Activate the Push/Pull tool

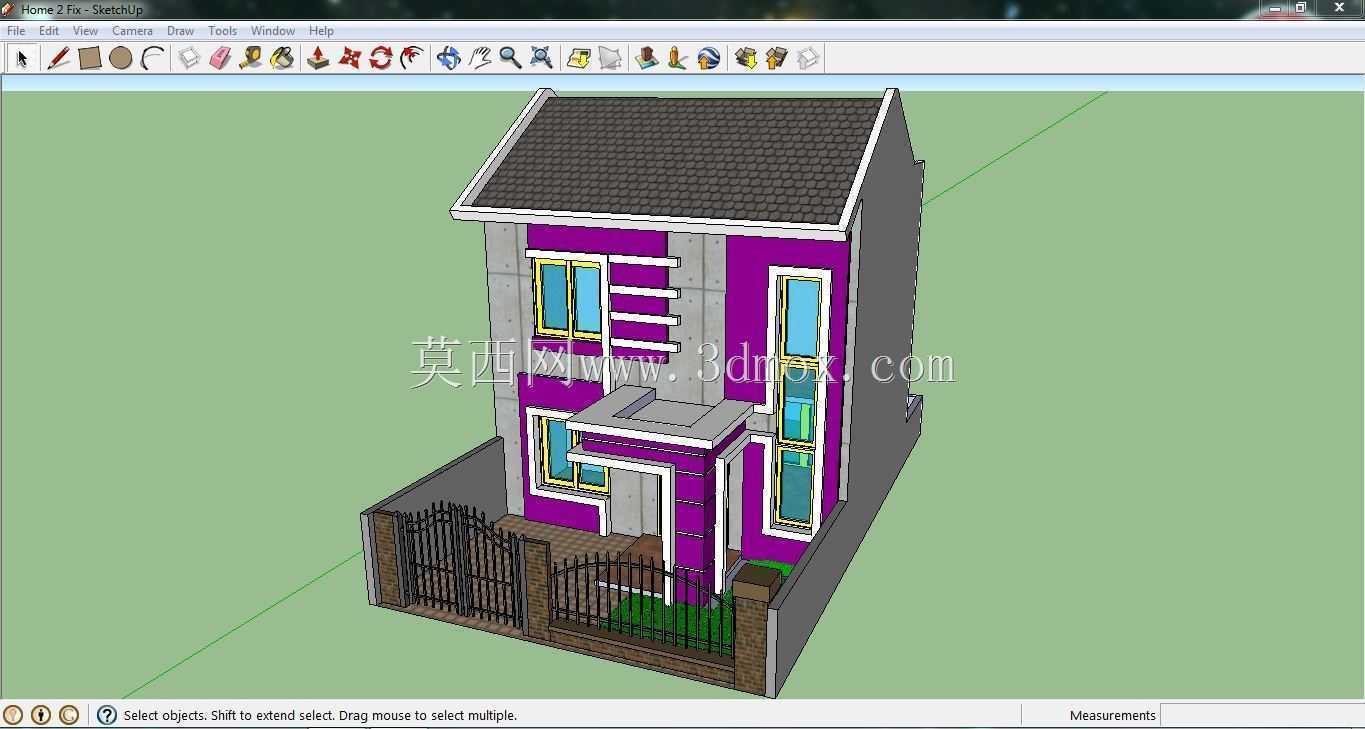(x=318, y=58)
